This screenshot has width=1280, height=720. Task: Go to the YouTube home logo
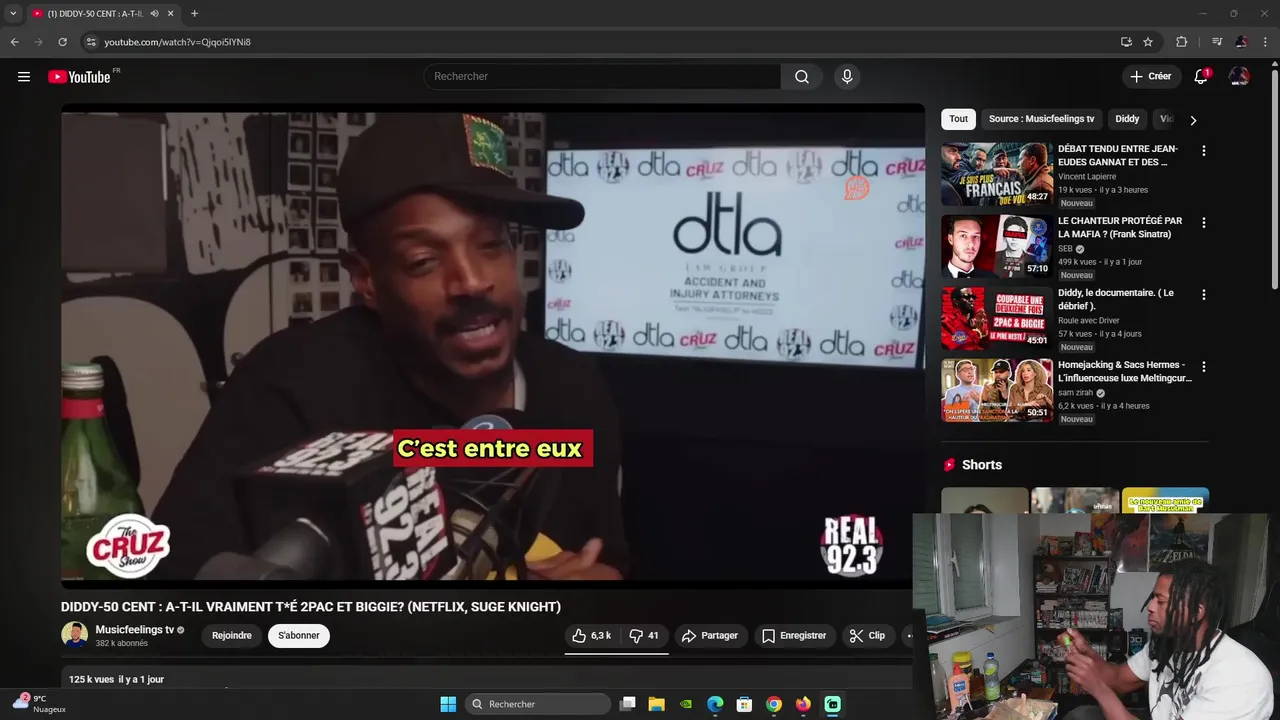tap(80, 77)
